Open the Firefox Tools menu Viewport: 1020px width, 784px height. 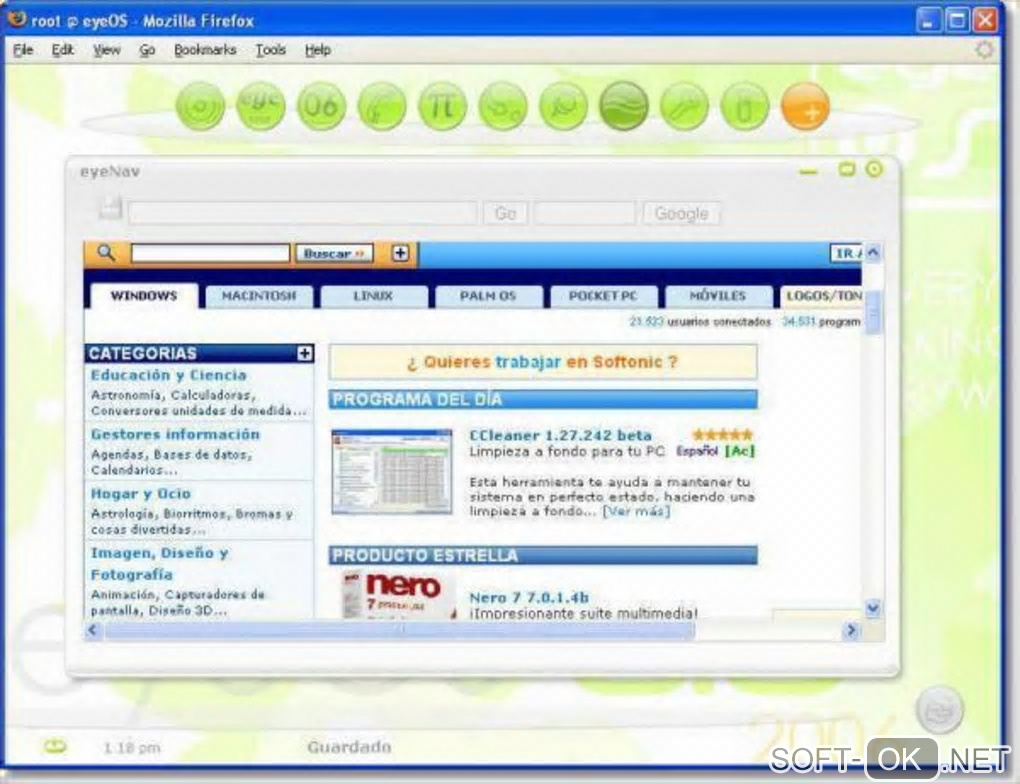pyautogui.click(x=271, y=50)
